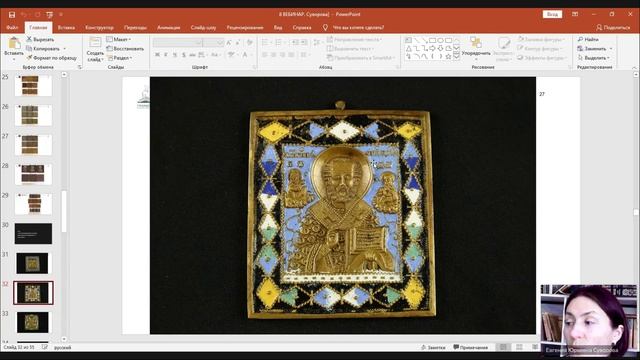Screen dimensions: 640x360
Task: Select the star shape in shapes gallery
Action: coord(448,57)
